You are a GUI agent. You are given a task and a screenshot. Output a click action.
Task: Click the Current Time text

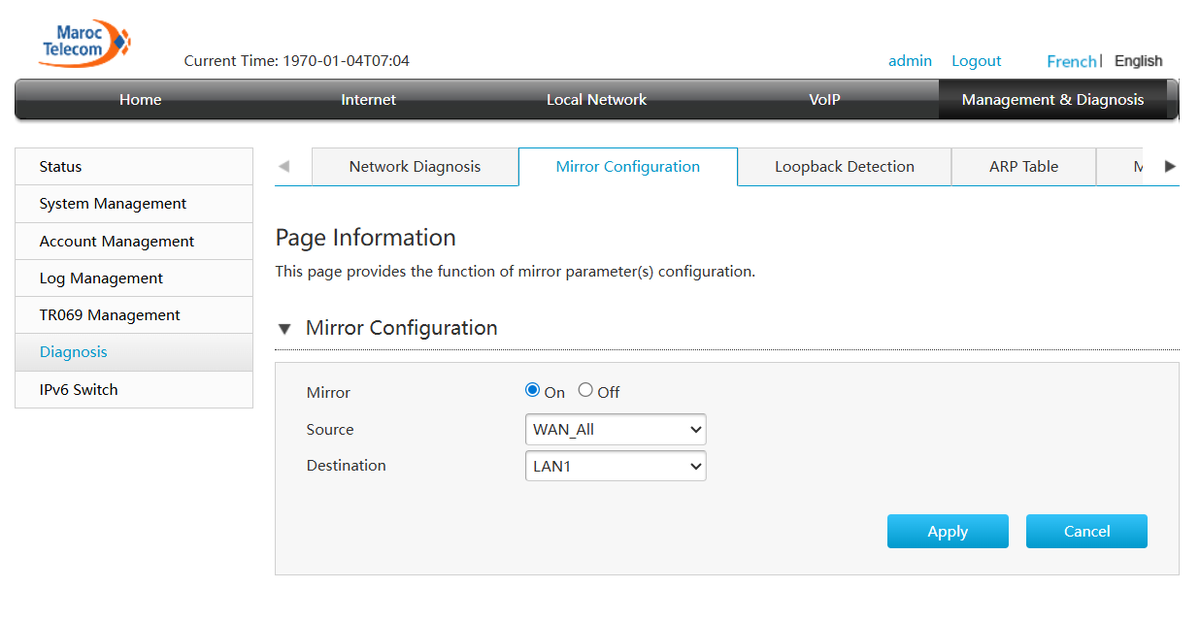coord(297,61)
